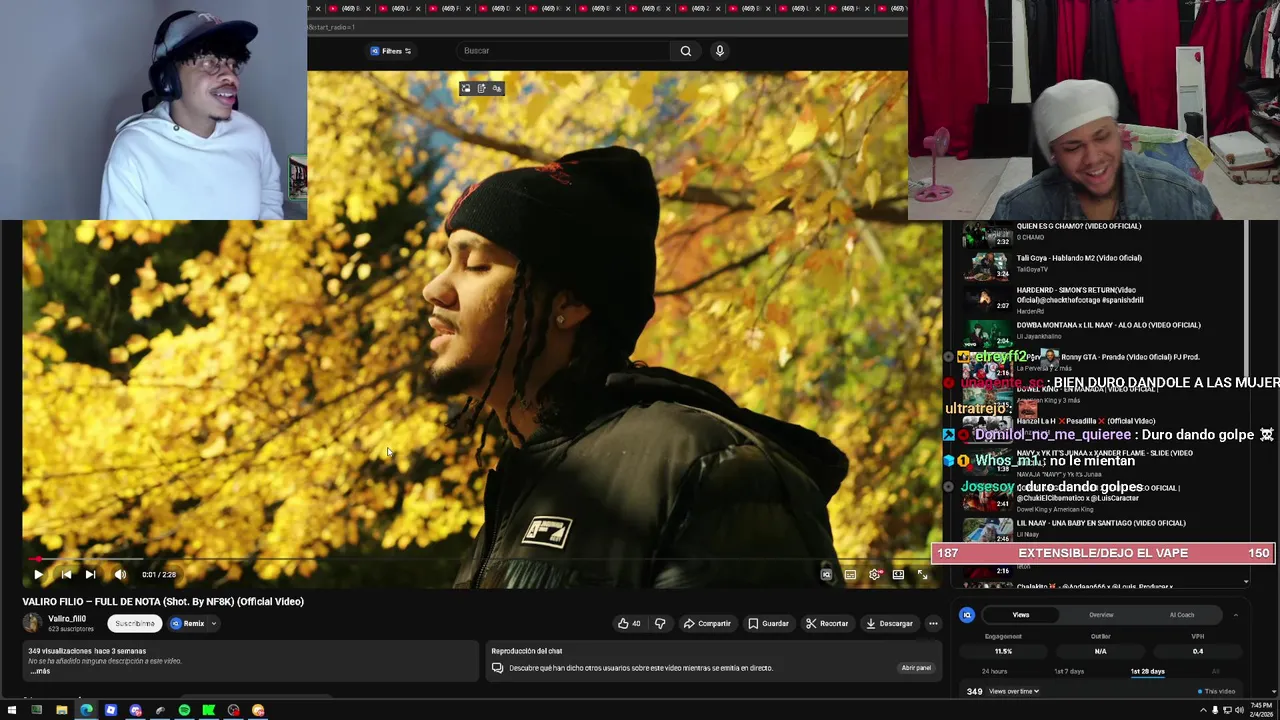The image size is (1280, 720).
Task: Switch to the AI Coach tab
Action: [1182, 615]
